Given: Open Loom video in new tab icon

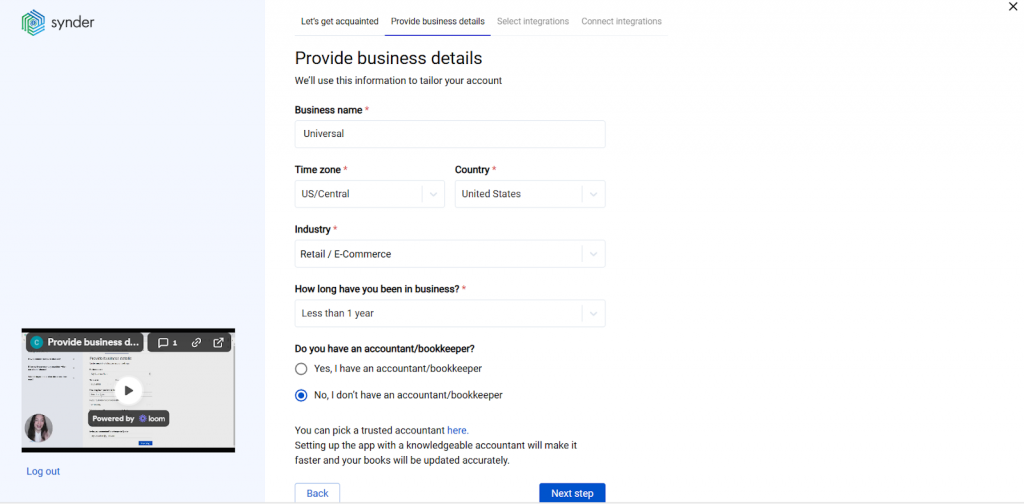Looking at the screenshot, I should (x=219, y=342).
